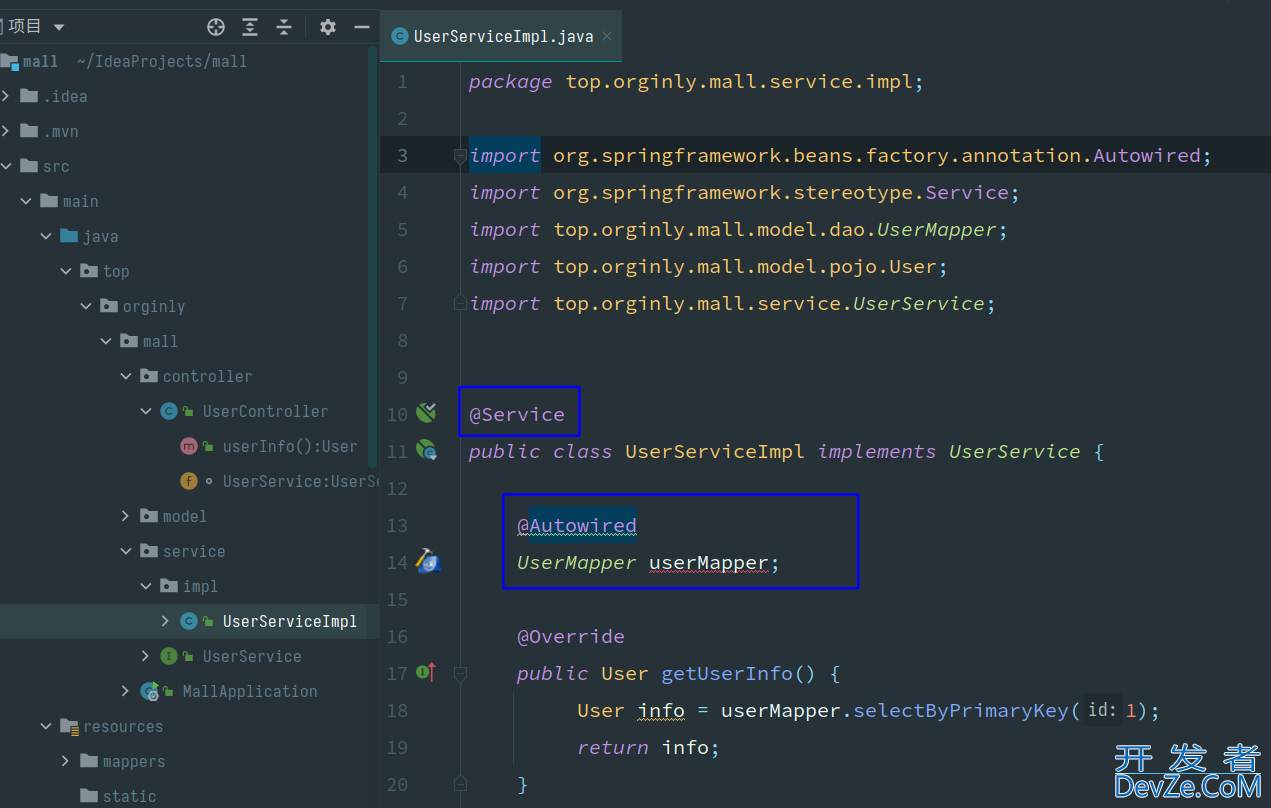Collapse the main folder
Viewport: 1271px width, 808px height.
tap(26, 201)
